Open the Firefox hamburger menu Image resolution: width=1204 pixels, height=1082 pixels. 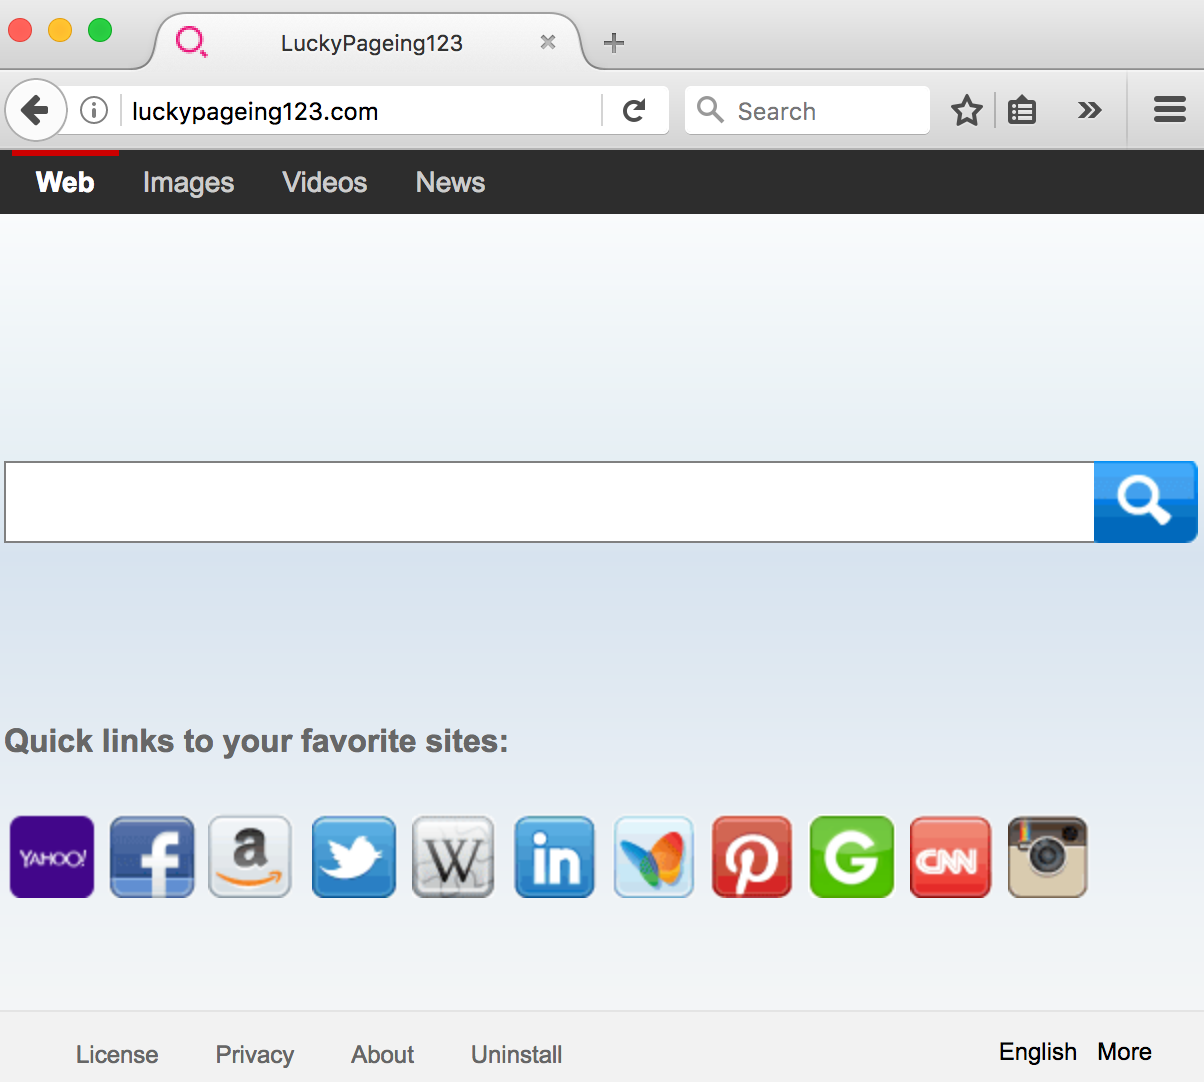coord(1169,110)
